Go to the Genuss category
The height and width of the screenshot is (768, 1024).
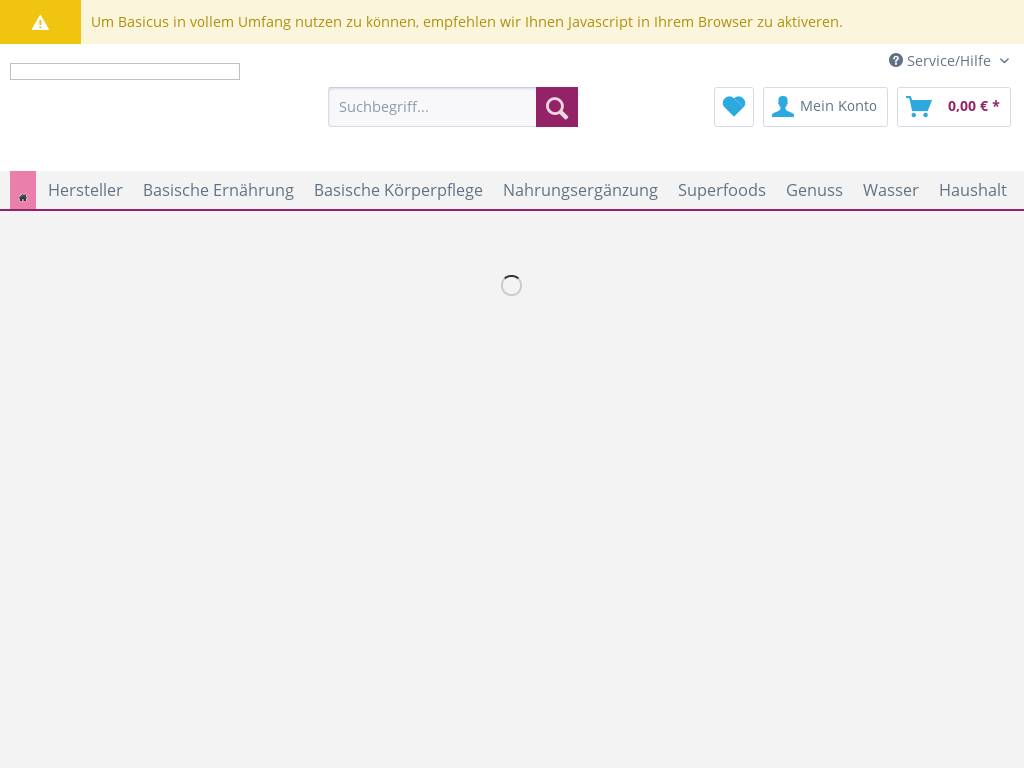pyautogui.click(x=814, y=190)
